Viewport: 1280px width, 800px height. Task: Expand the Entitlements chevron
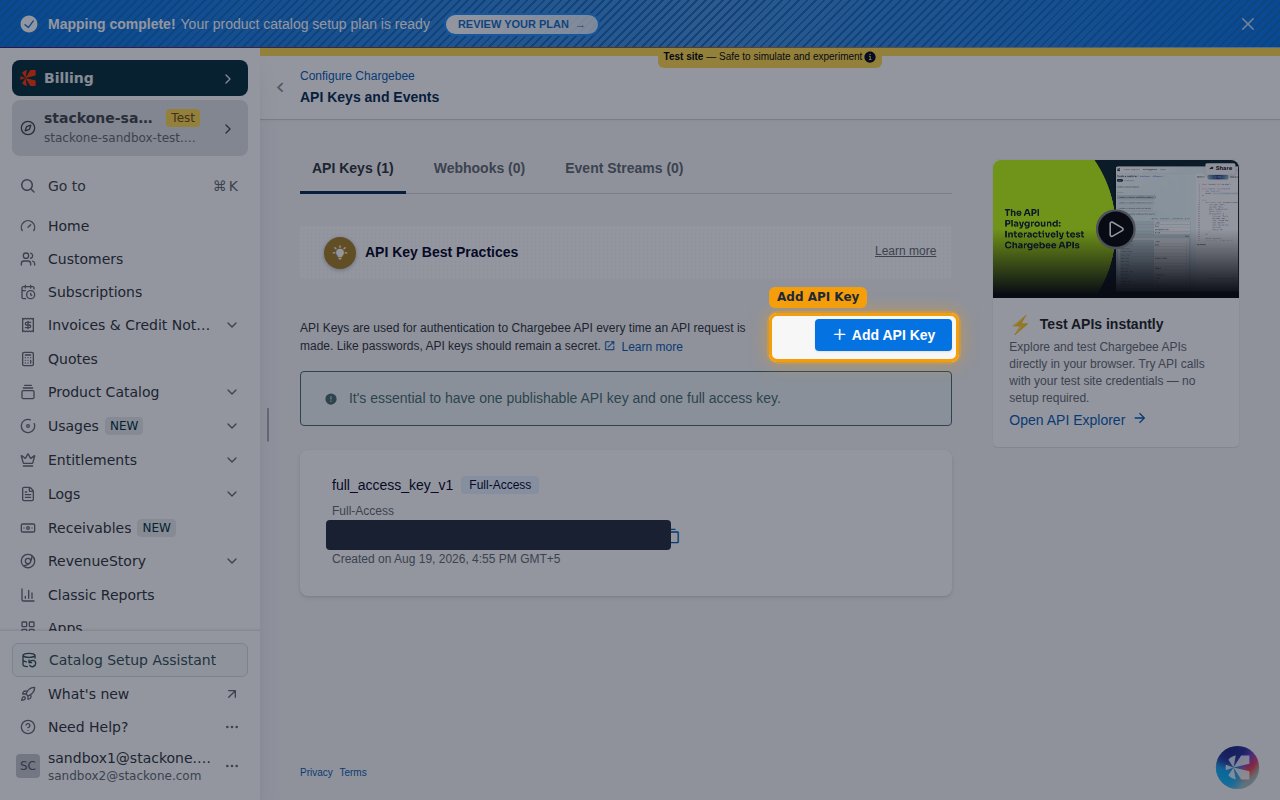pos(232,460)
